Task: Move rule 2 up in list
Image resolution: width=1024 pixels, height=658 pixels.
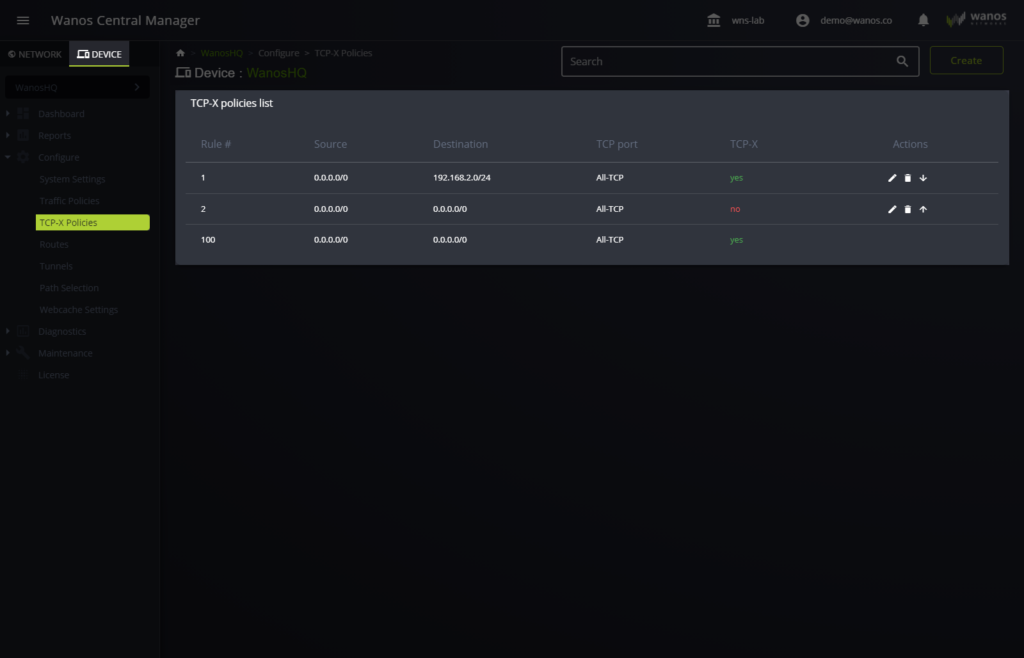Action: click(923, 210)
